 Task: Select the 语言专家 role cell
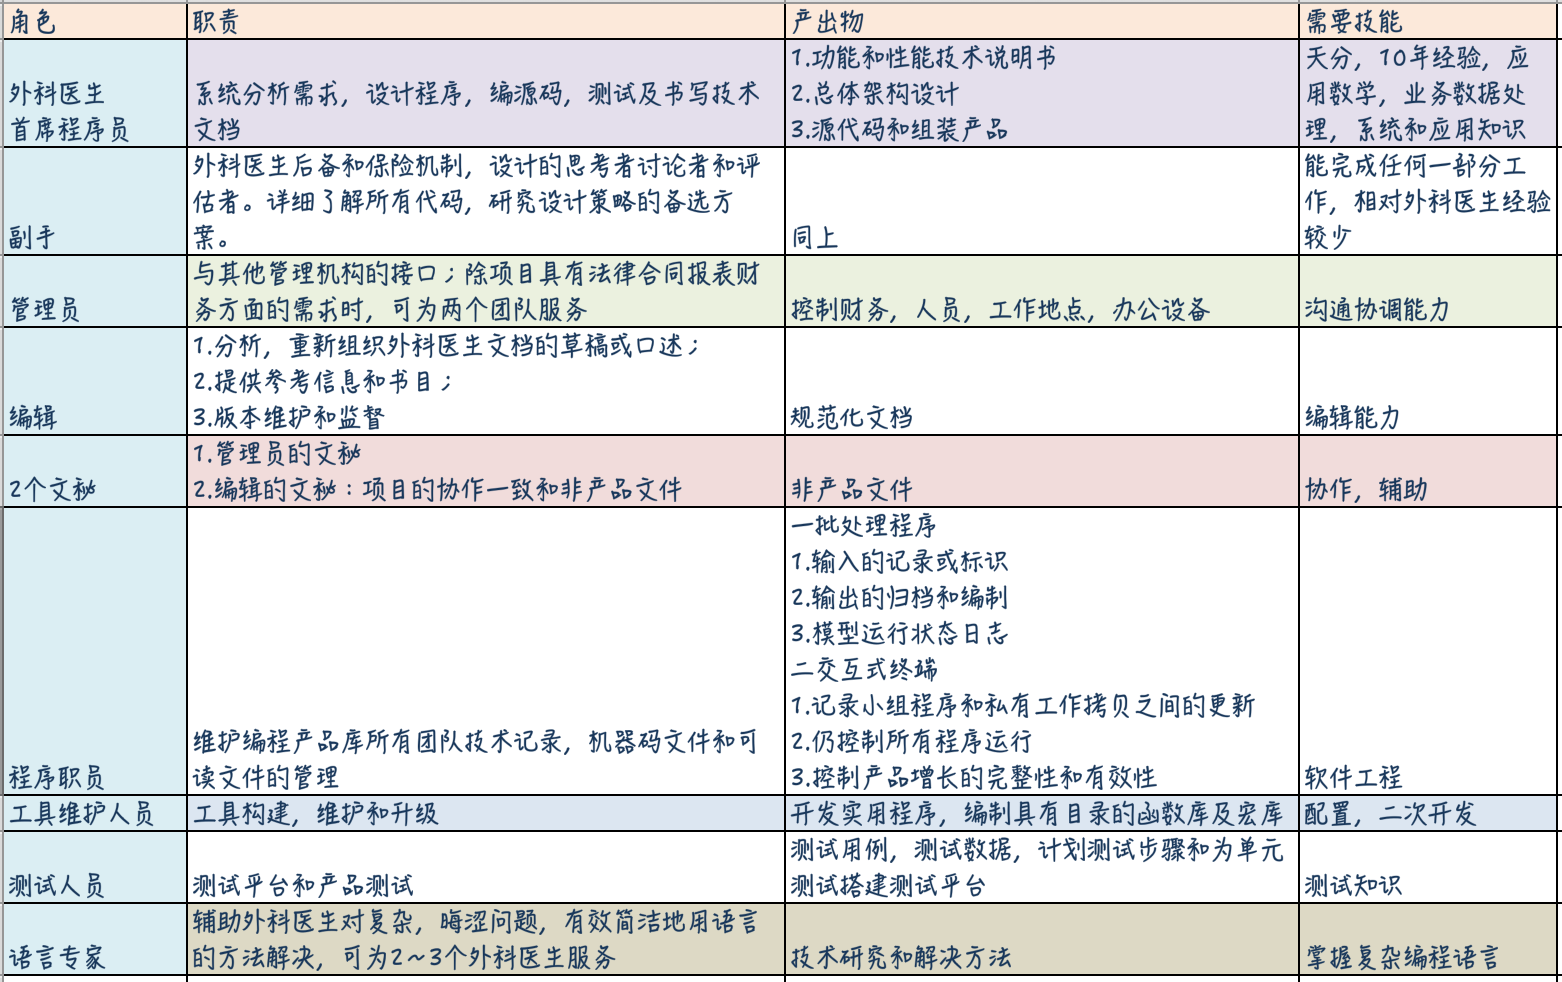[x=95, y=939]
